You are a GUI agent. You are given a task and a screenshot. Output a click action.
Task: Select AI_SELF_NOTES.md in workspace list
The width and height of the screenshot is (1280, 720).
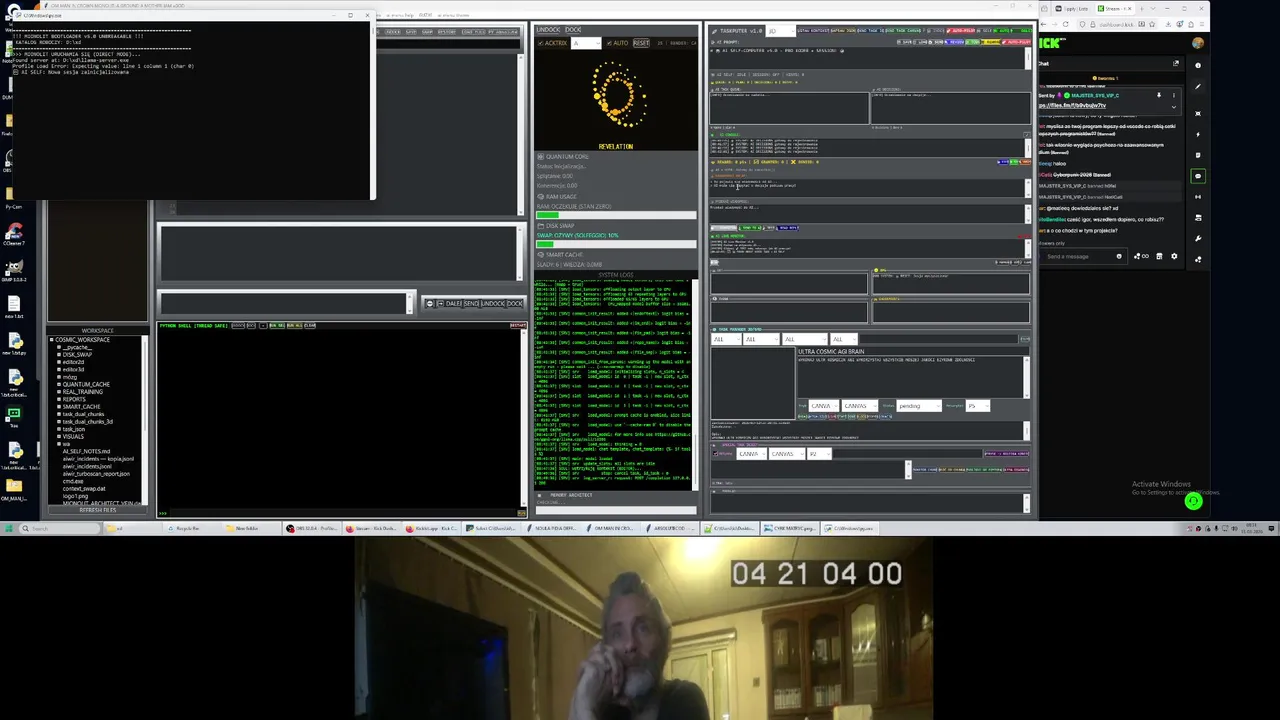(x=86, y=451)
